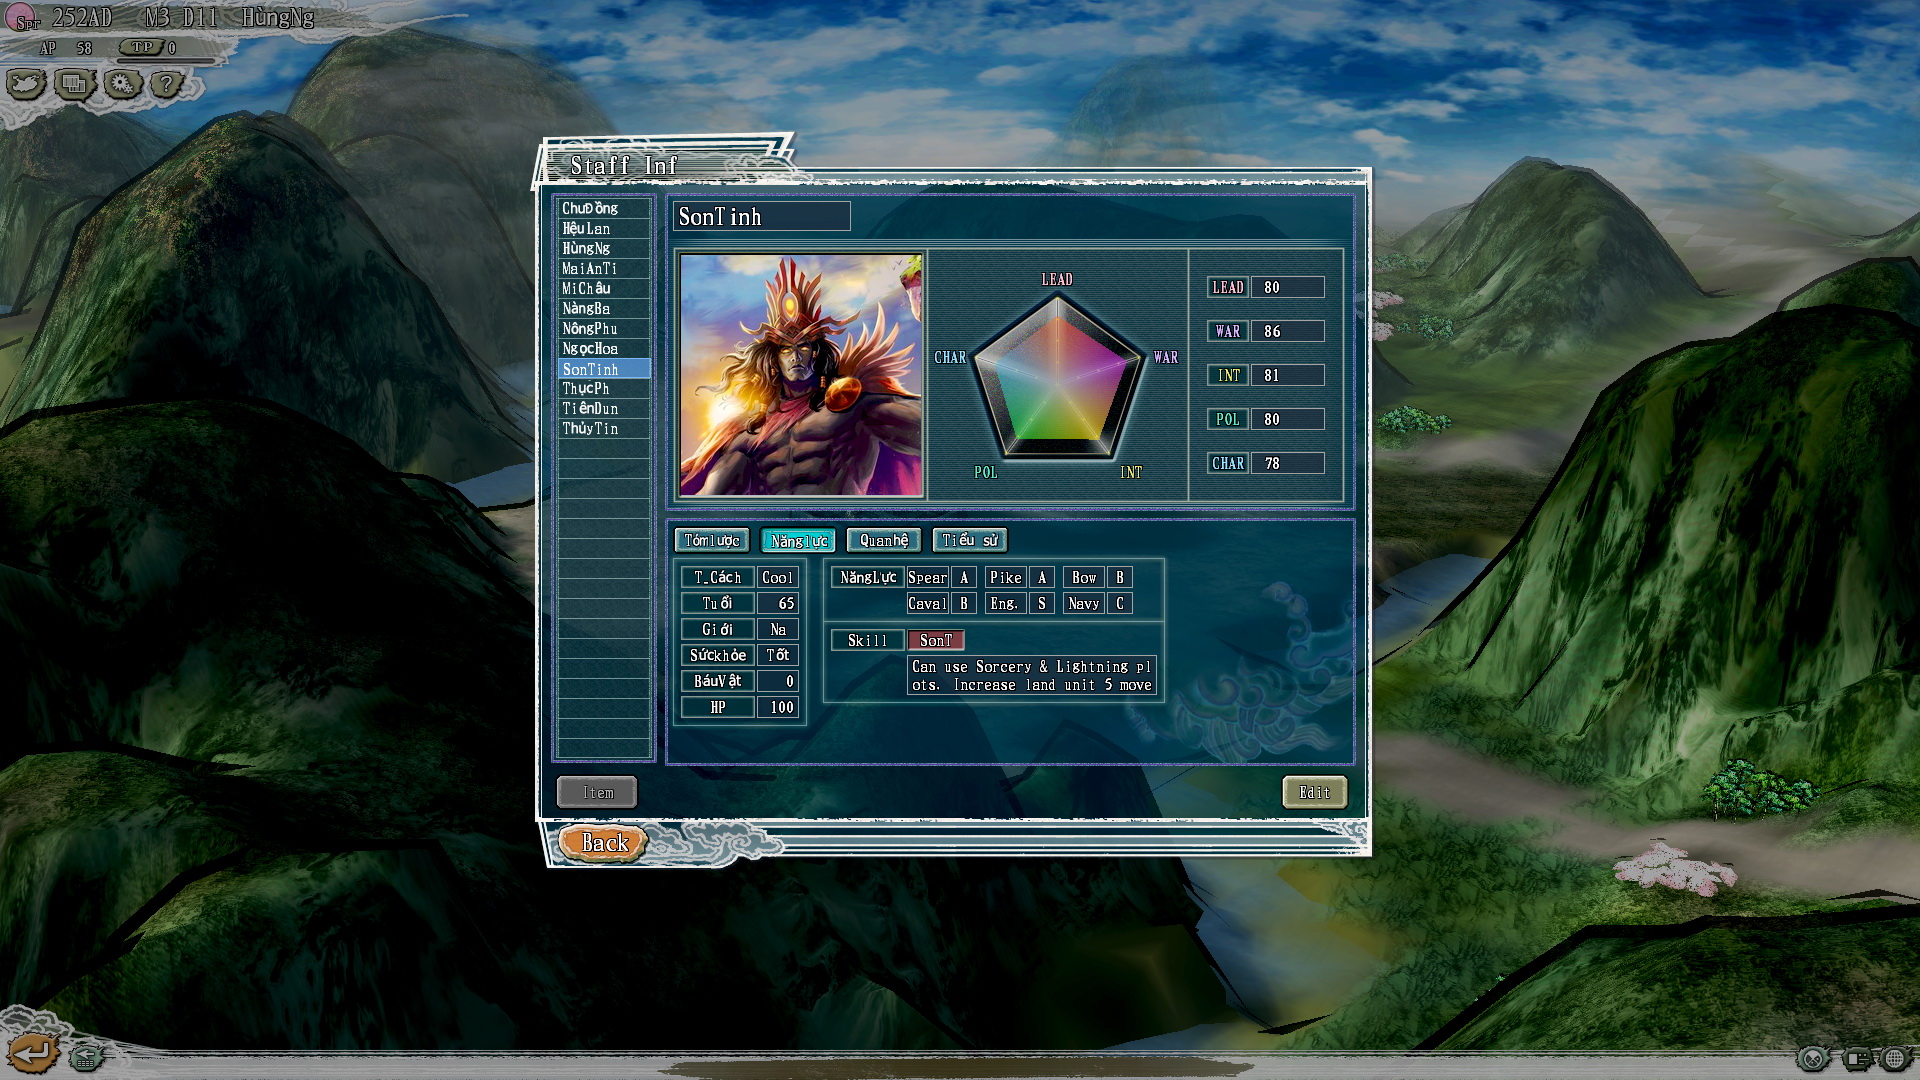Screen dimensions: 1920x1080
Task: Click the BáuVật value 0
Action: pyautogui.click(x=777, y=681)
